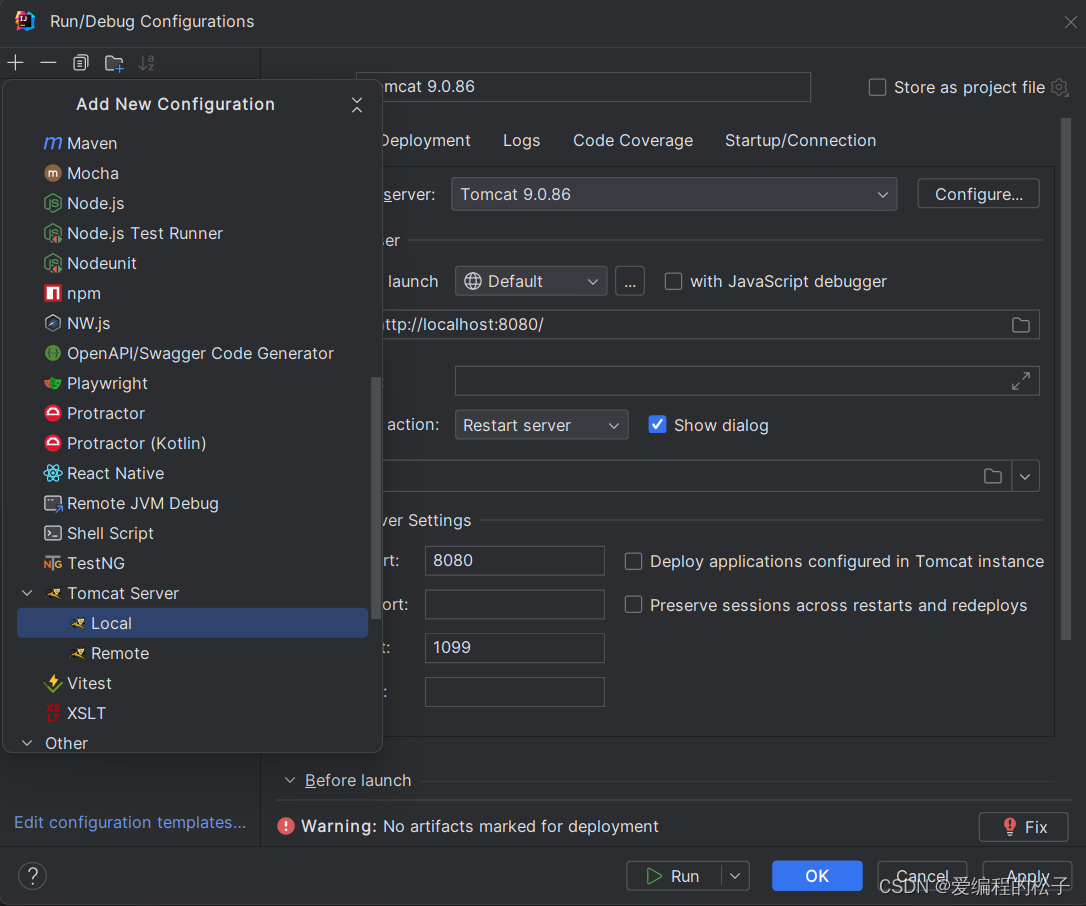Enable with JavaScript debugger checkbox

coord(673,281)
